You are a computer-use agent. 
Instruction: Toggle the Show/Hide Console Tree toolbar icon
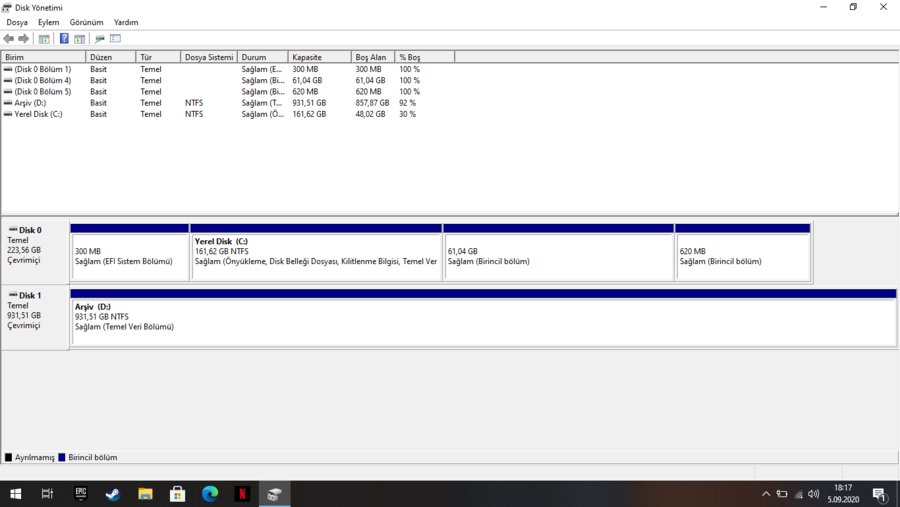click(44, 38)
